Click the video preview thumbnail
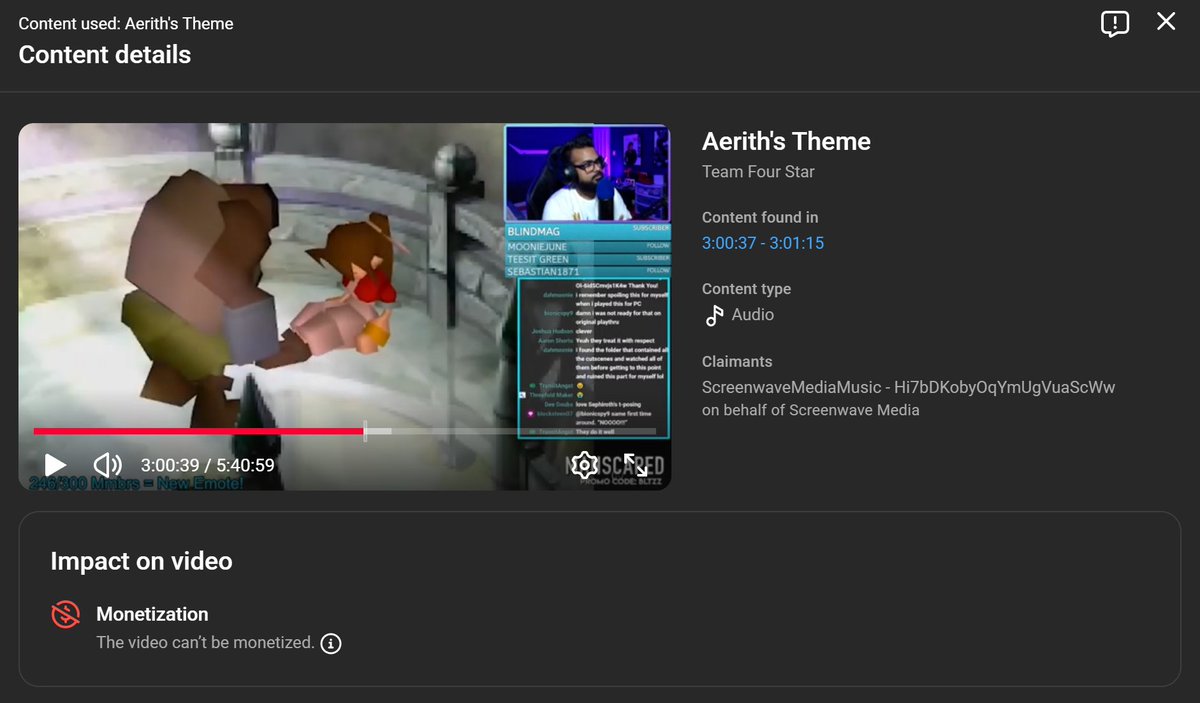The width and height of the screenshot is (1200, 703). (x=344, y=307)
